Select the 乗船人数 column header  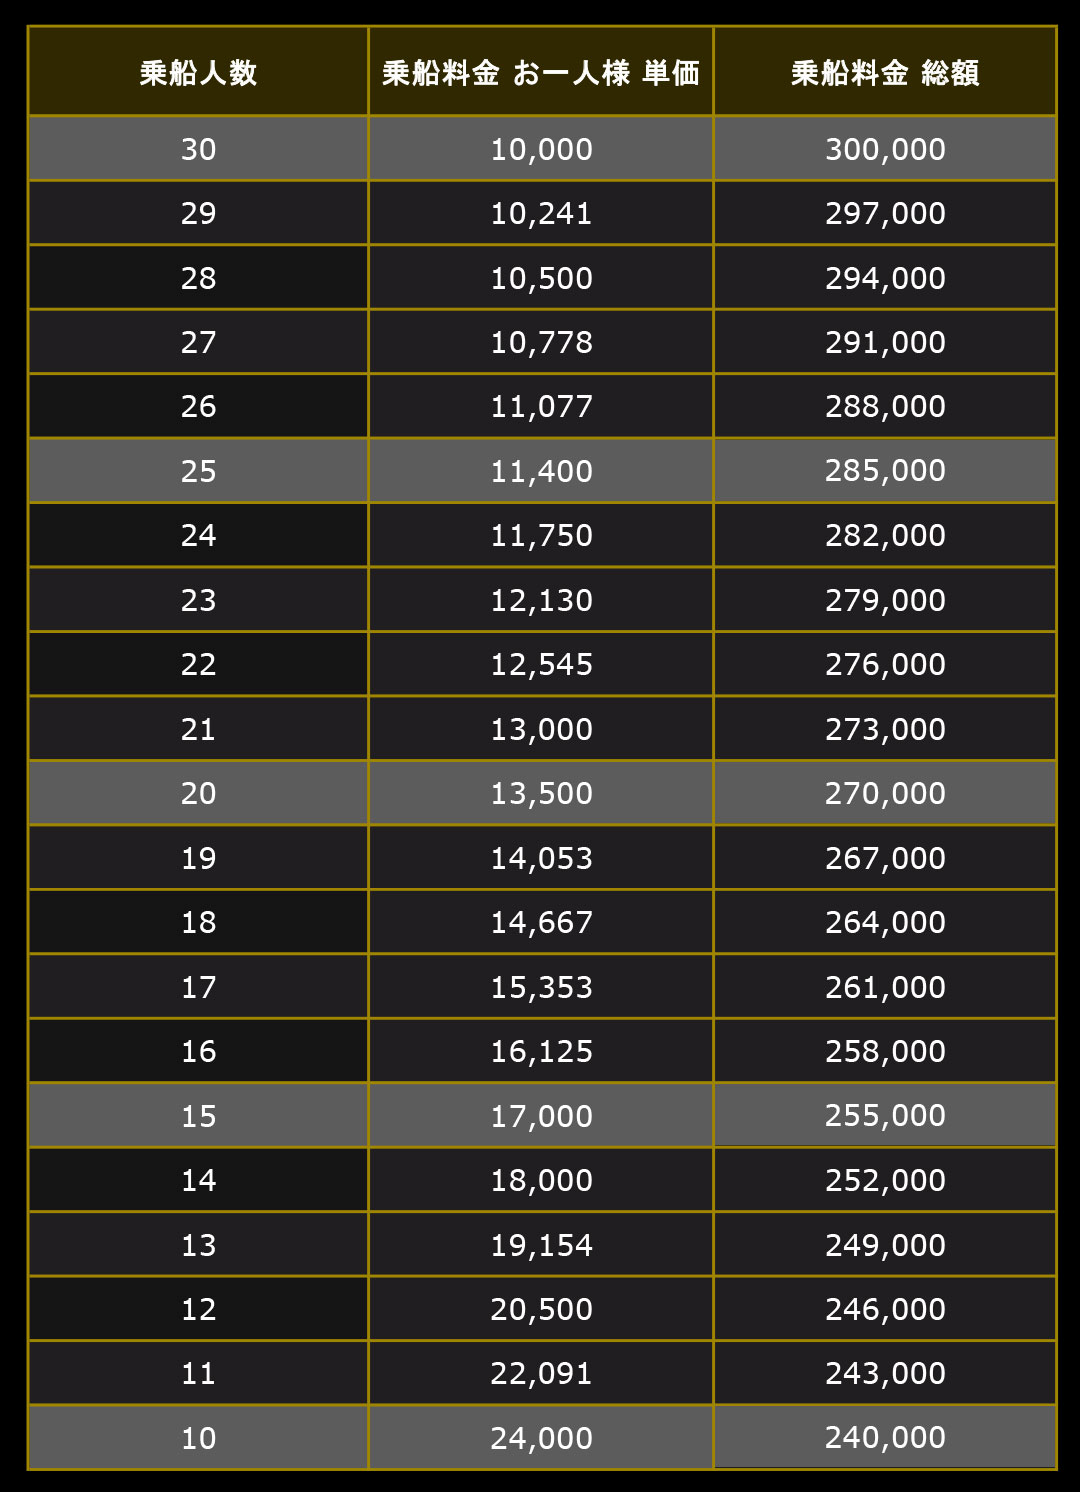tap(198, 71)
